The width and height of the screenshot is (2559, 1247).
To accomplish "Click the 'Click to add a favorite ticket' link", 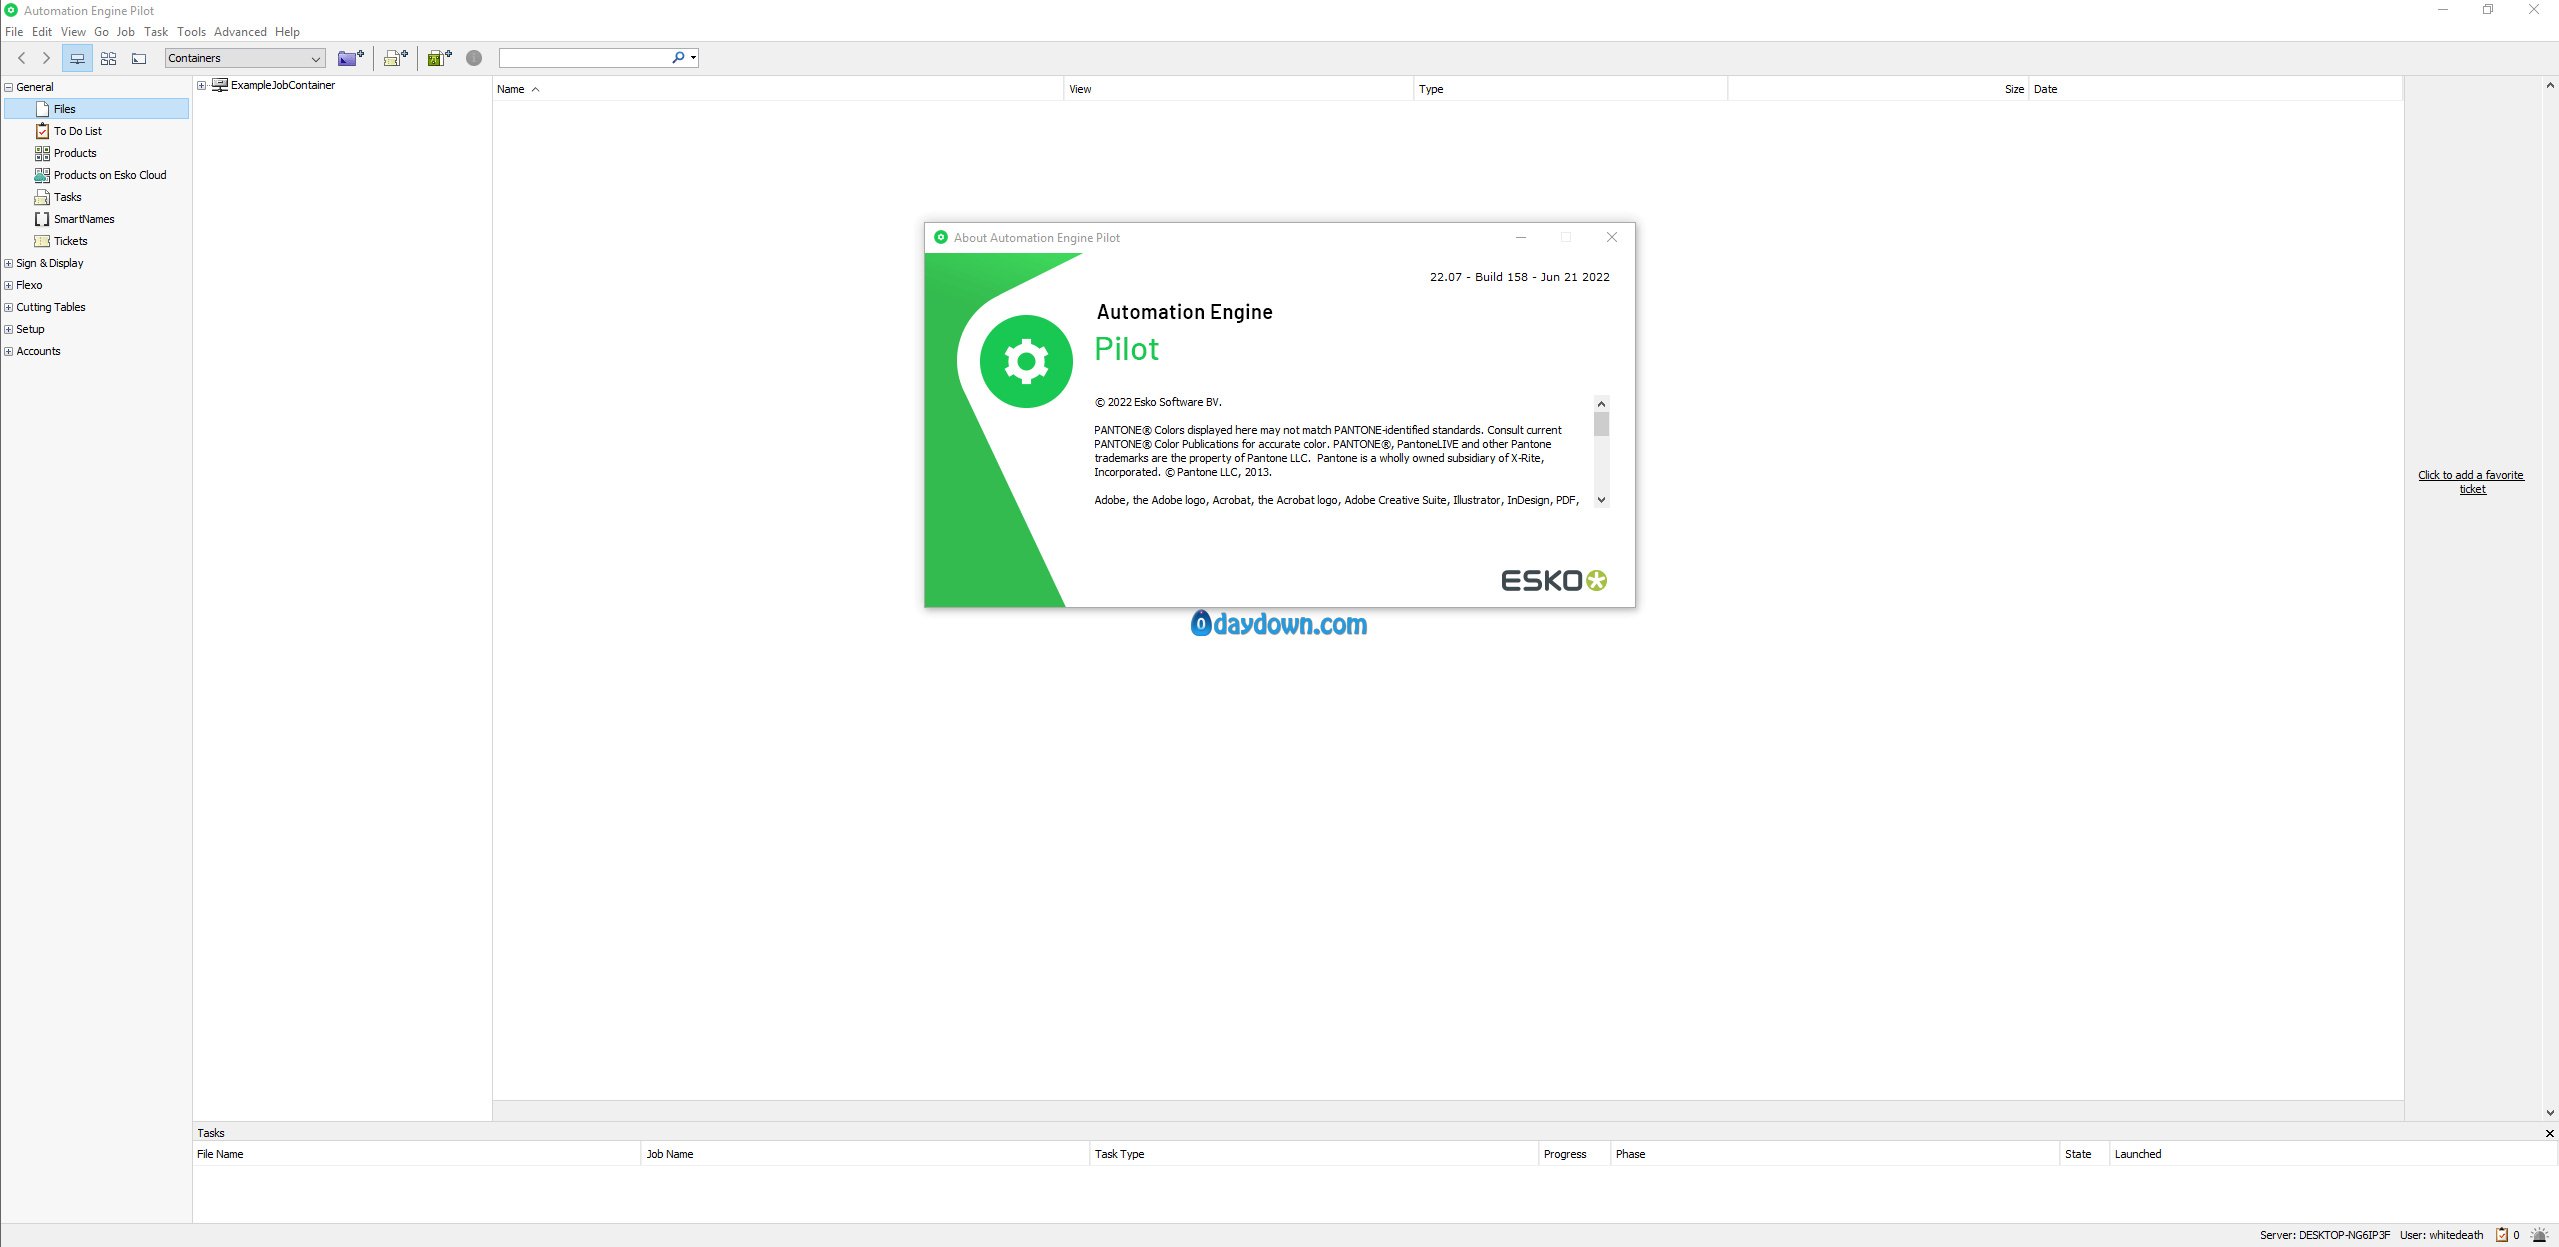I will [x=2471, y=482].
